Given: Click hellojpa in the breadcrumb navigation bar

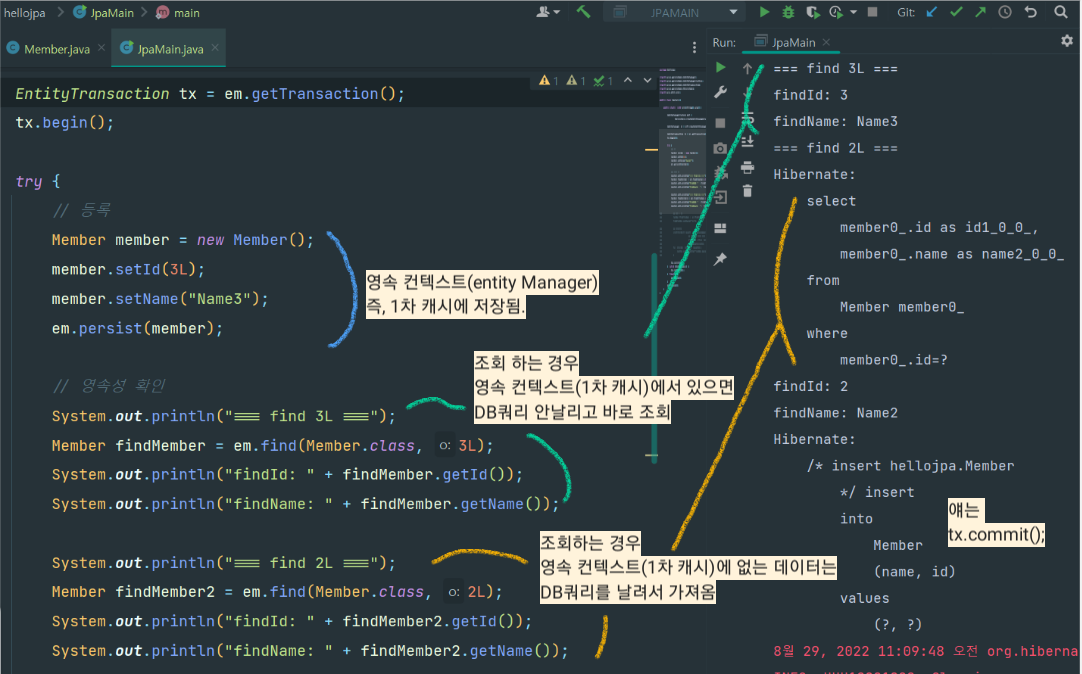Looking at the screenshot, I should pyautogui.click(x=23, y=13).
